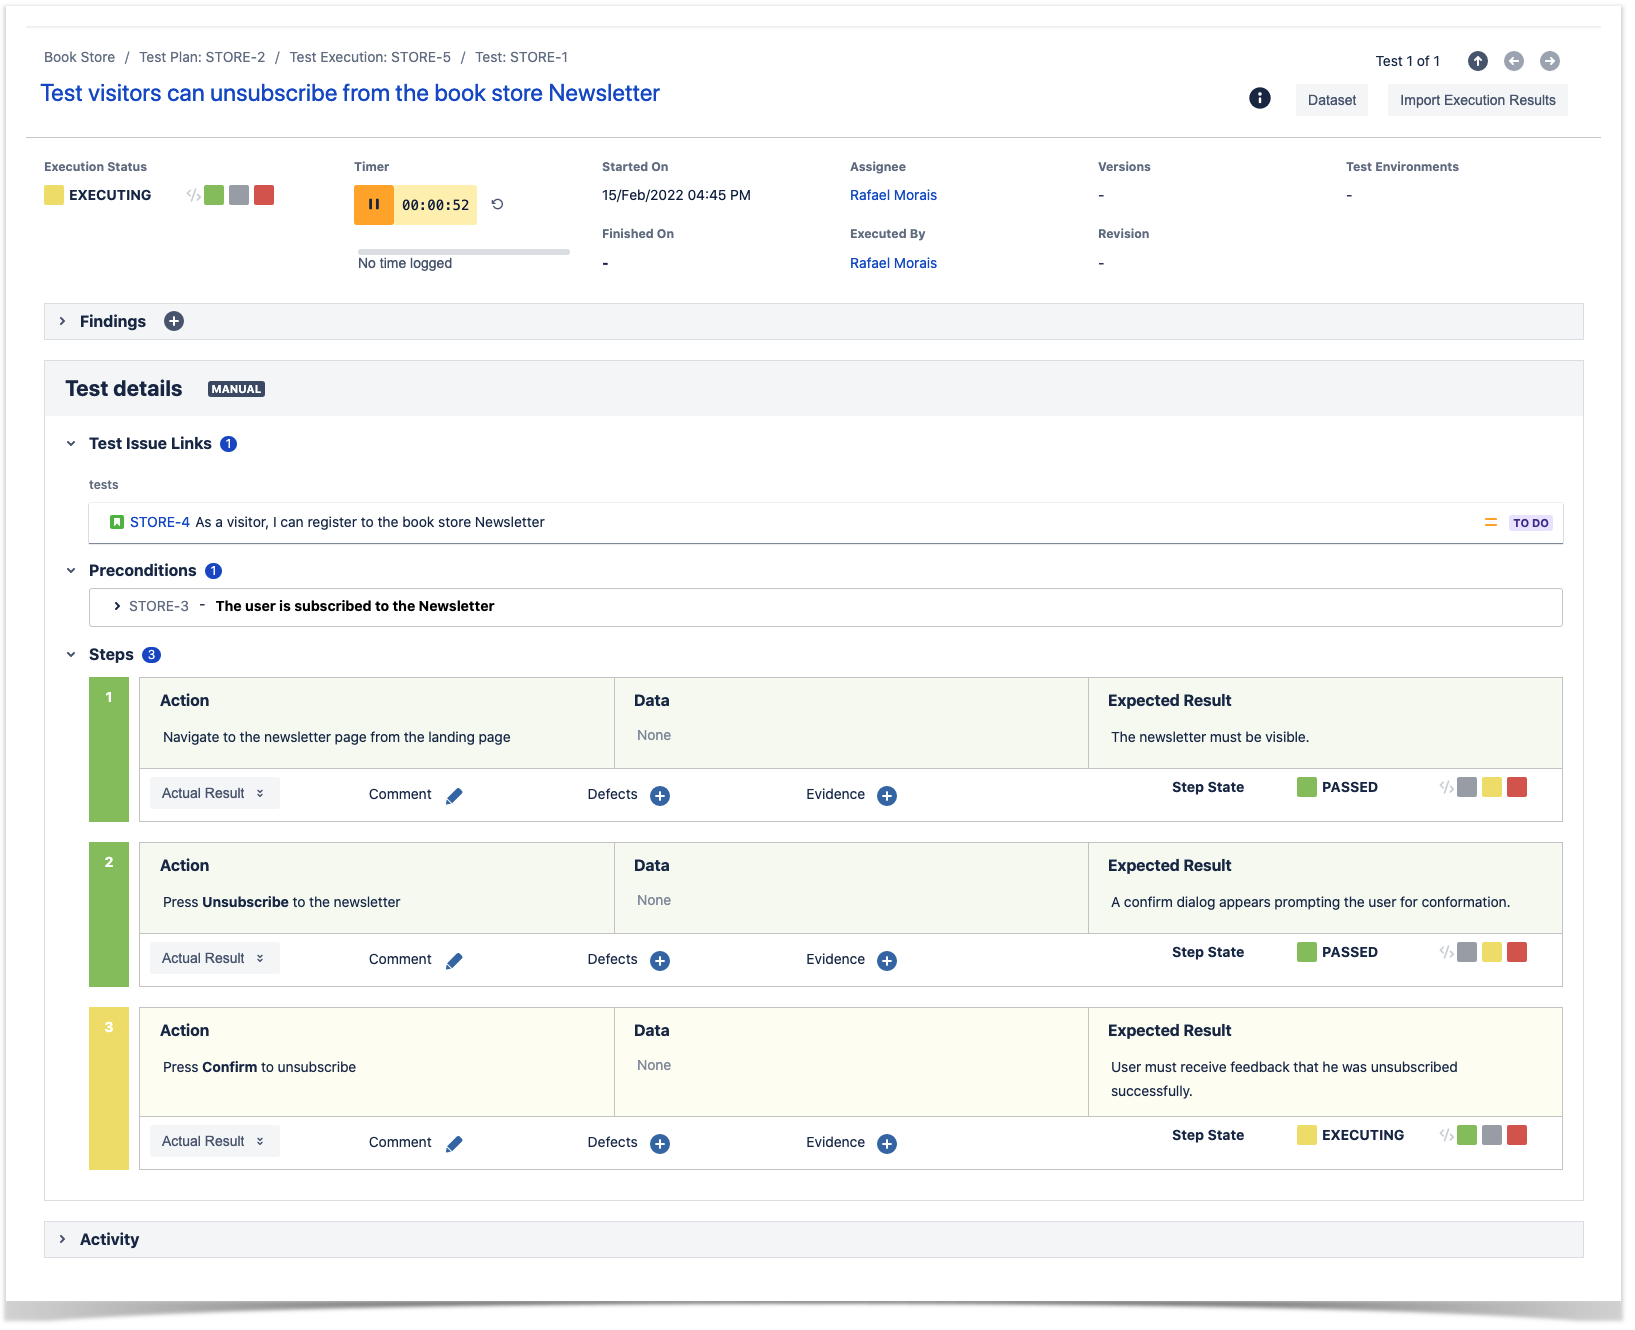This screenshot has height=1330, width=1635.
Task: Add a defect to step 3
Action: (x=660, y=1144)
